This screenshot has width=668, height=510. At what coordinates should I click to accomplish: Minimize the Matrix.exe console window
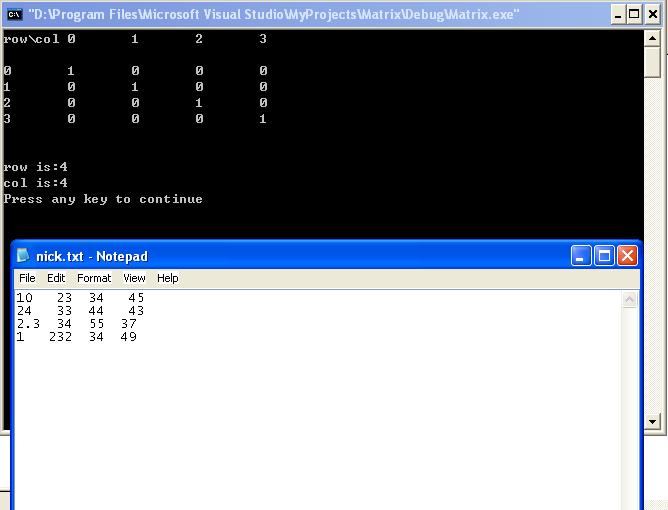coord(617,15)
